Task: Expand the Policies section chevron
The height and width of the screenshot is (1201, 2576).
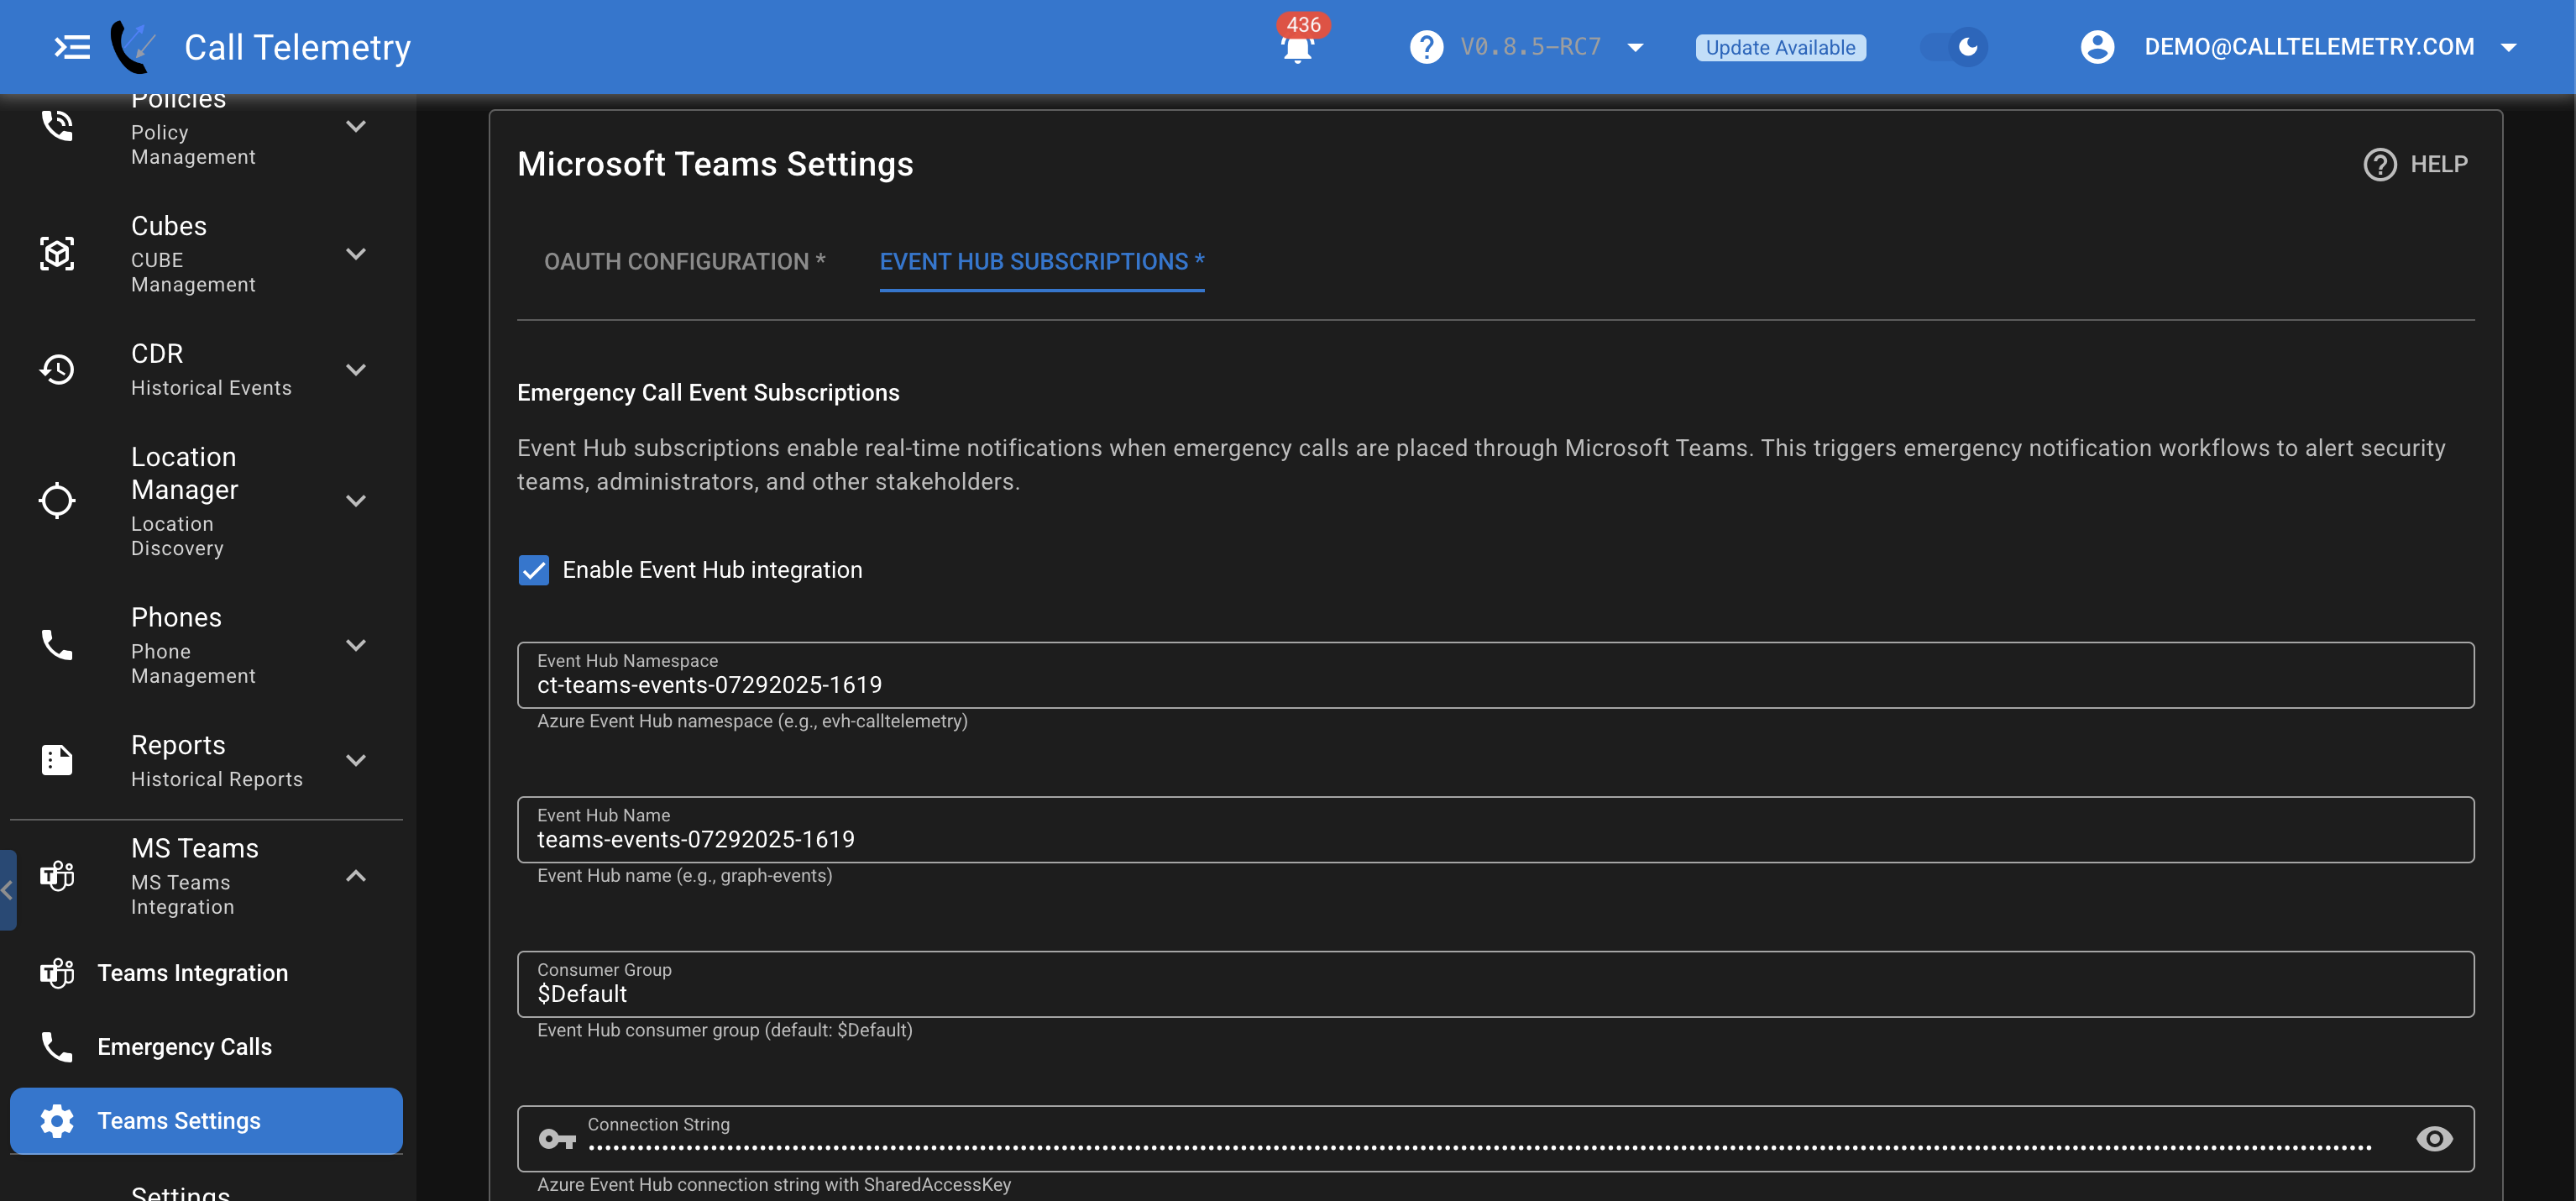Action: point(356,126)
